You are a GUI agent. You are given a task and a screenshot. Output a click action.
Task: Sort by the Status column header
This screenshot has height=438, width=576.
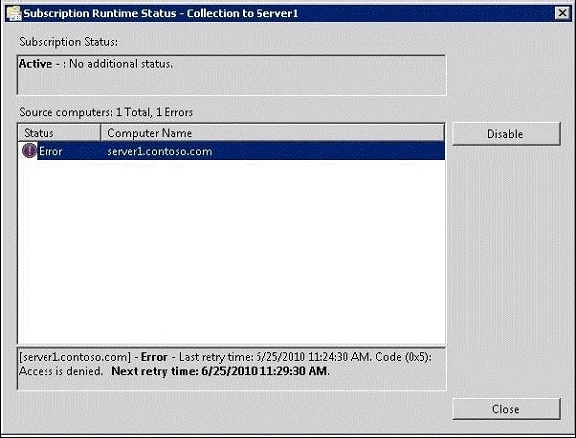[59, 133]
